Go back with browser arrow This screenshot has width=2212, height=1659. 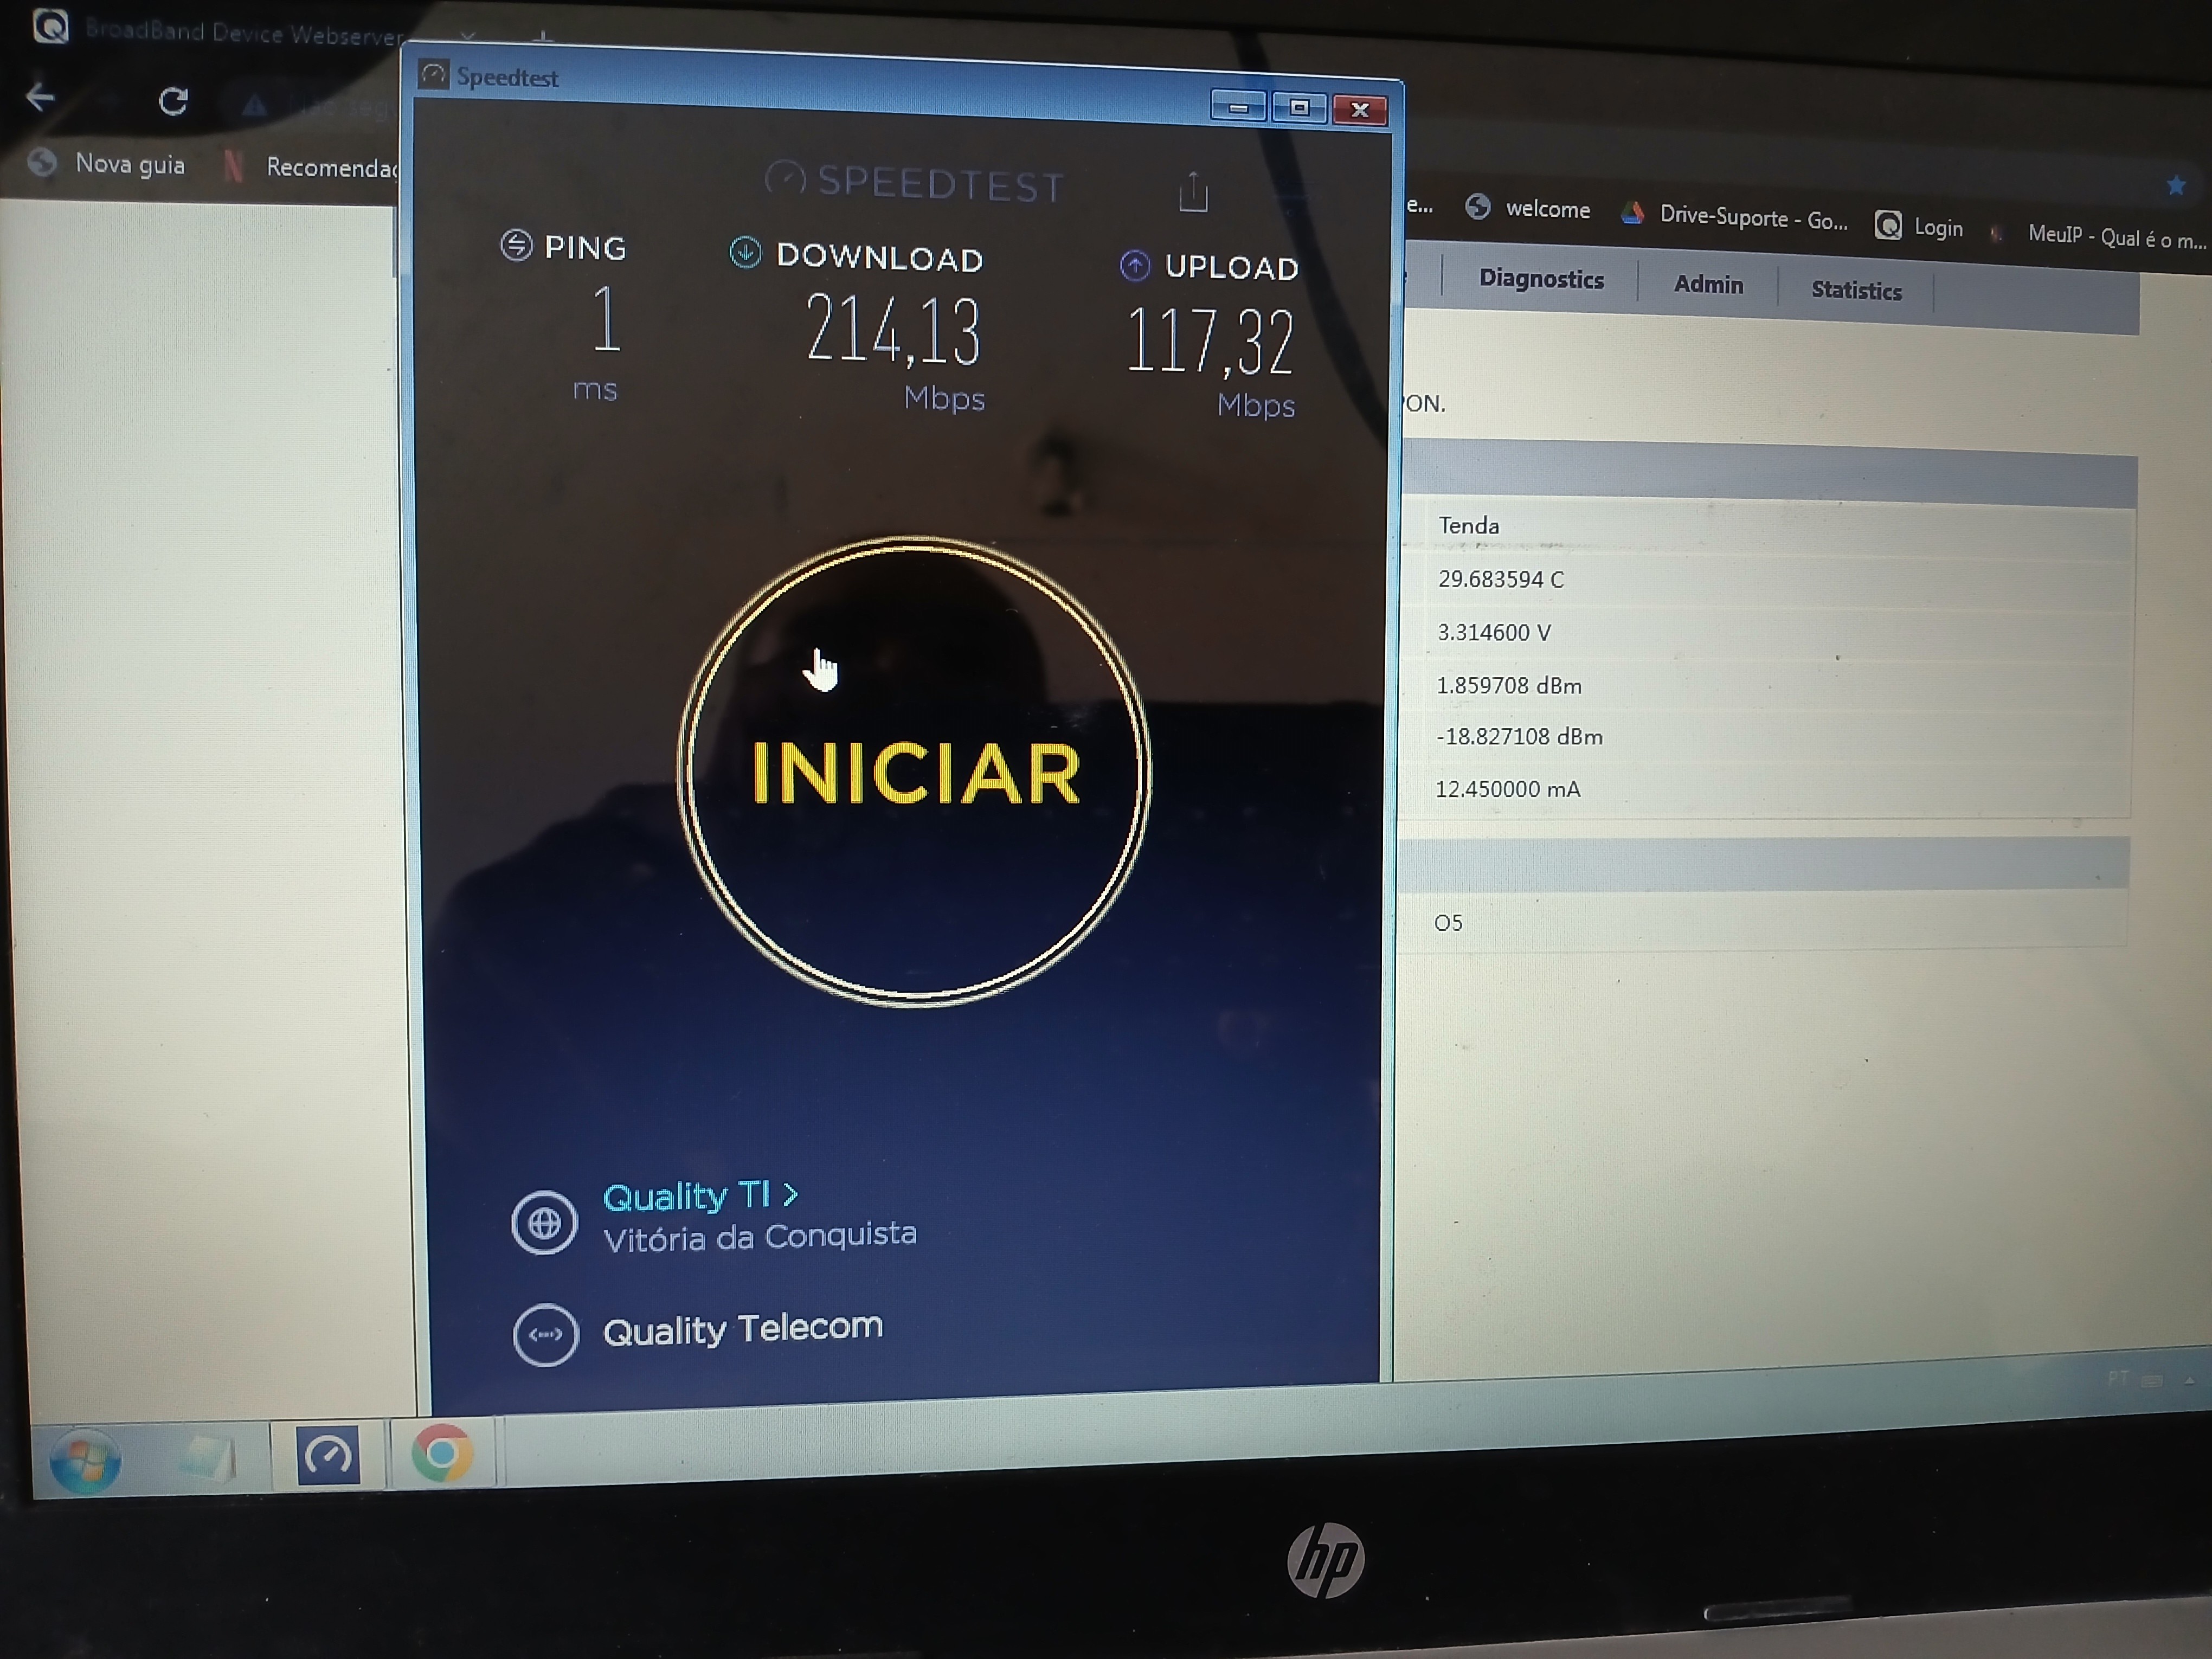point(40,97)
